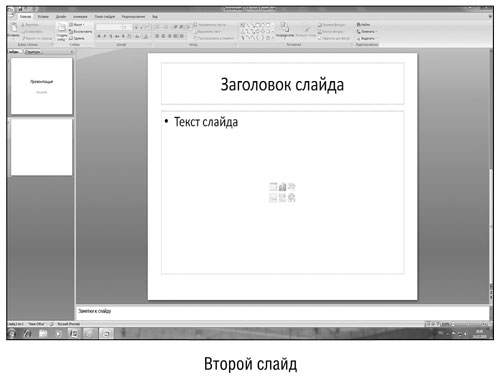Viewport: 500px width, 376px height.
Task: Open the Макет layout dropdown
Action: tap(77, 25)
